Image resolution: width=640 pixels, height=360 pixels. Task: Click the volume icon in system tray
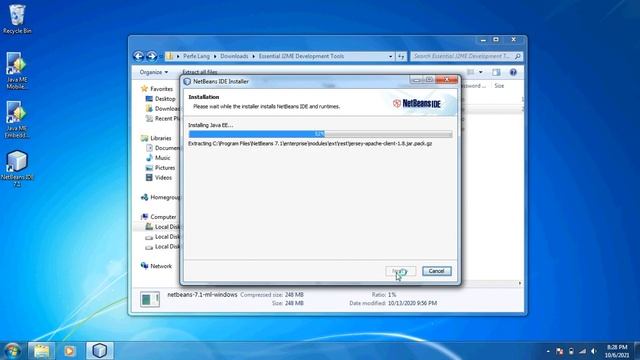click(x=594, y=351)
